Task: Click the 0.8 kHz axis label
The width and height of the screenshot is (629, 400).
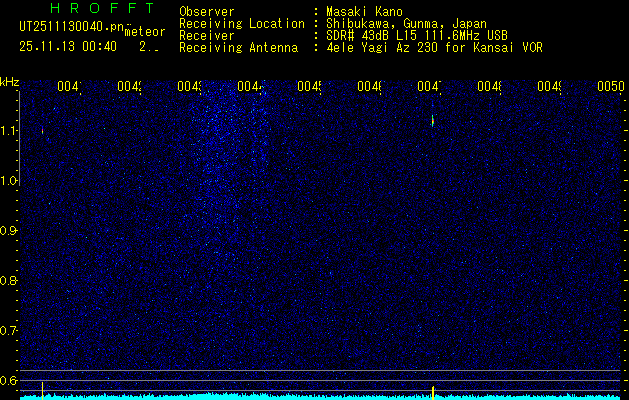Action: 8,280
